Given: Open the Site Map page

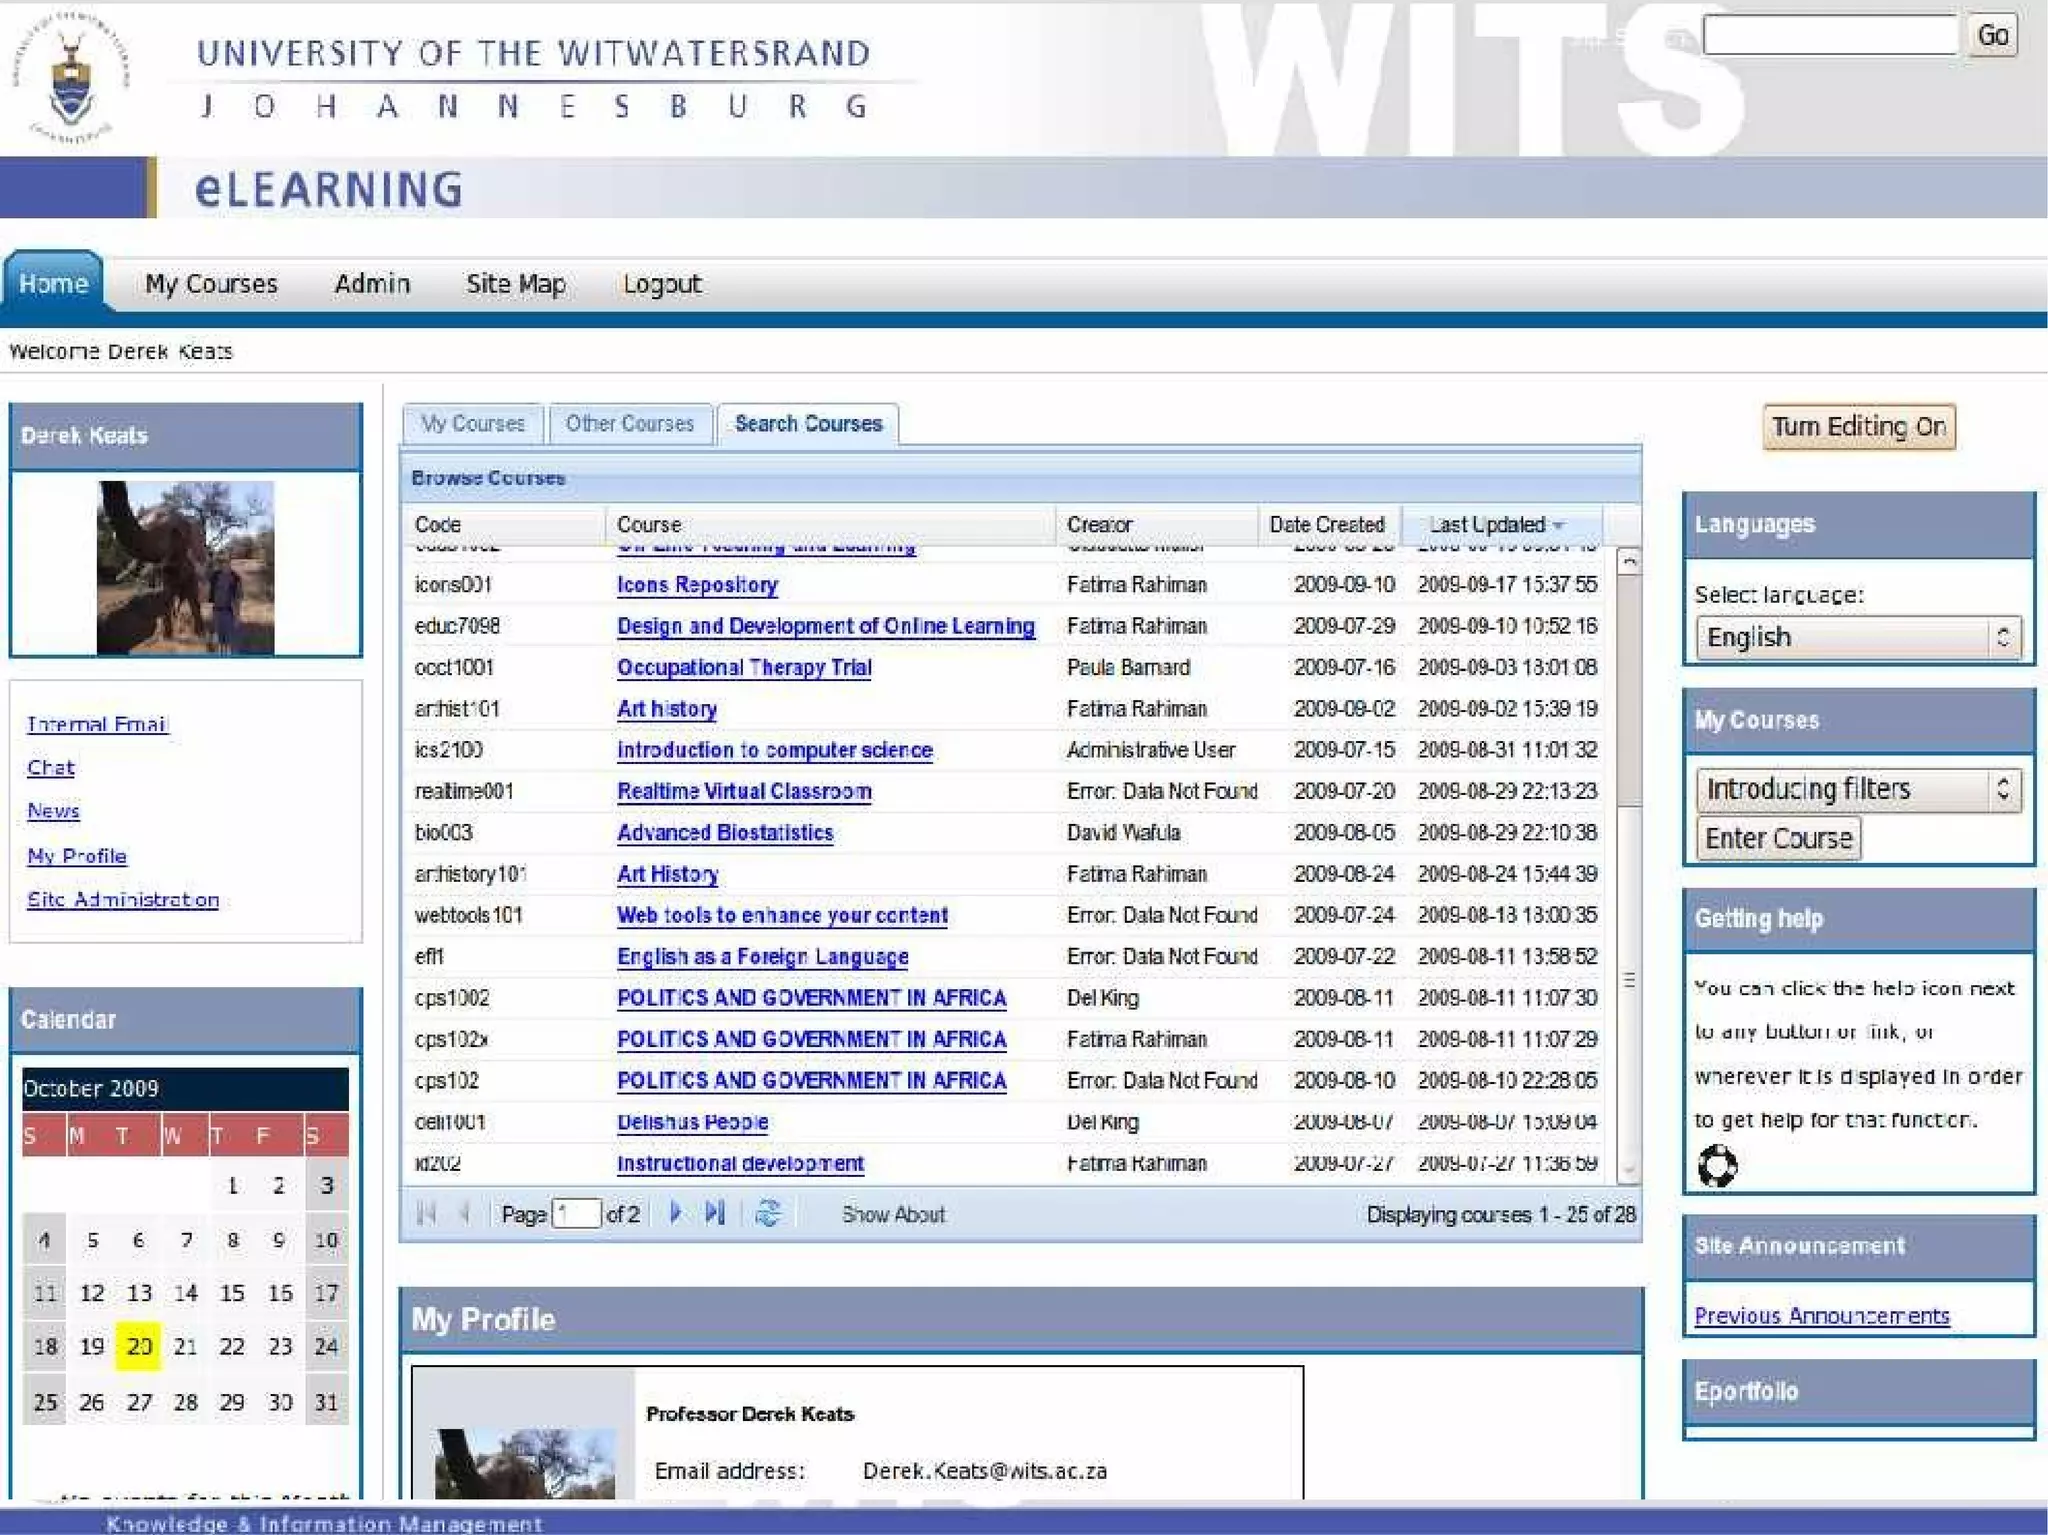Looking at the screenshot, I should (516, 284).
